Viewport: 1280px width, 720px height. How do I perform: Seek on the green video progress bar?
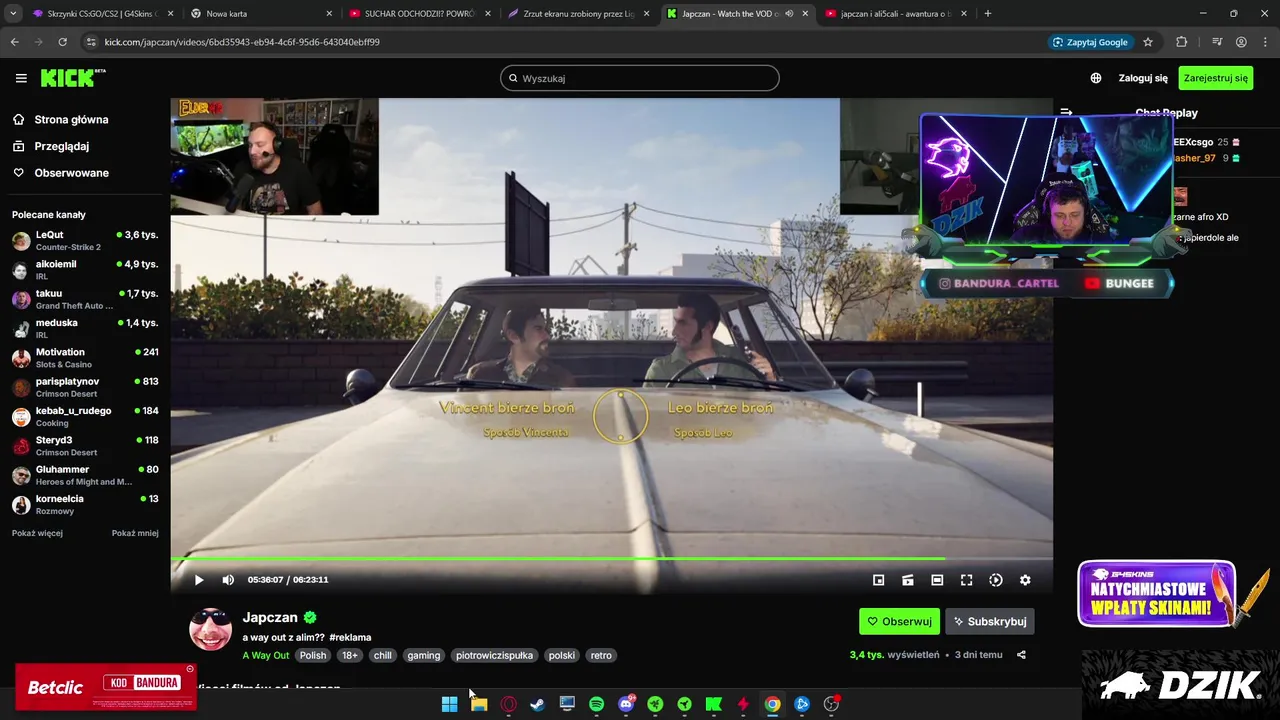click(611, 559)
